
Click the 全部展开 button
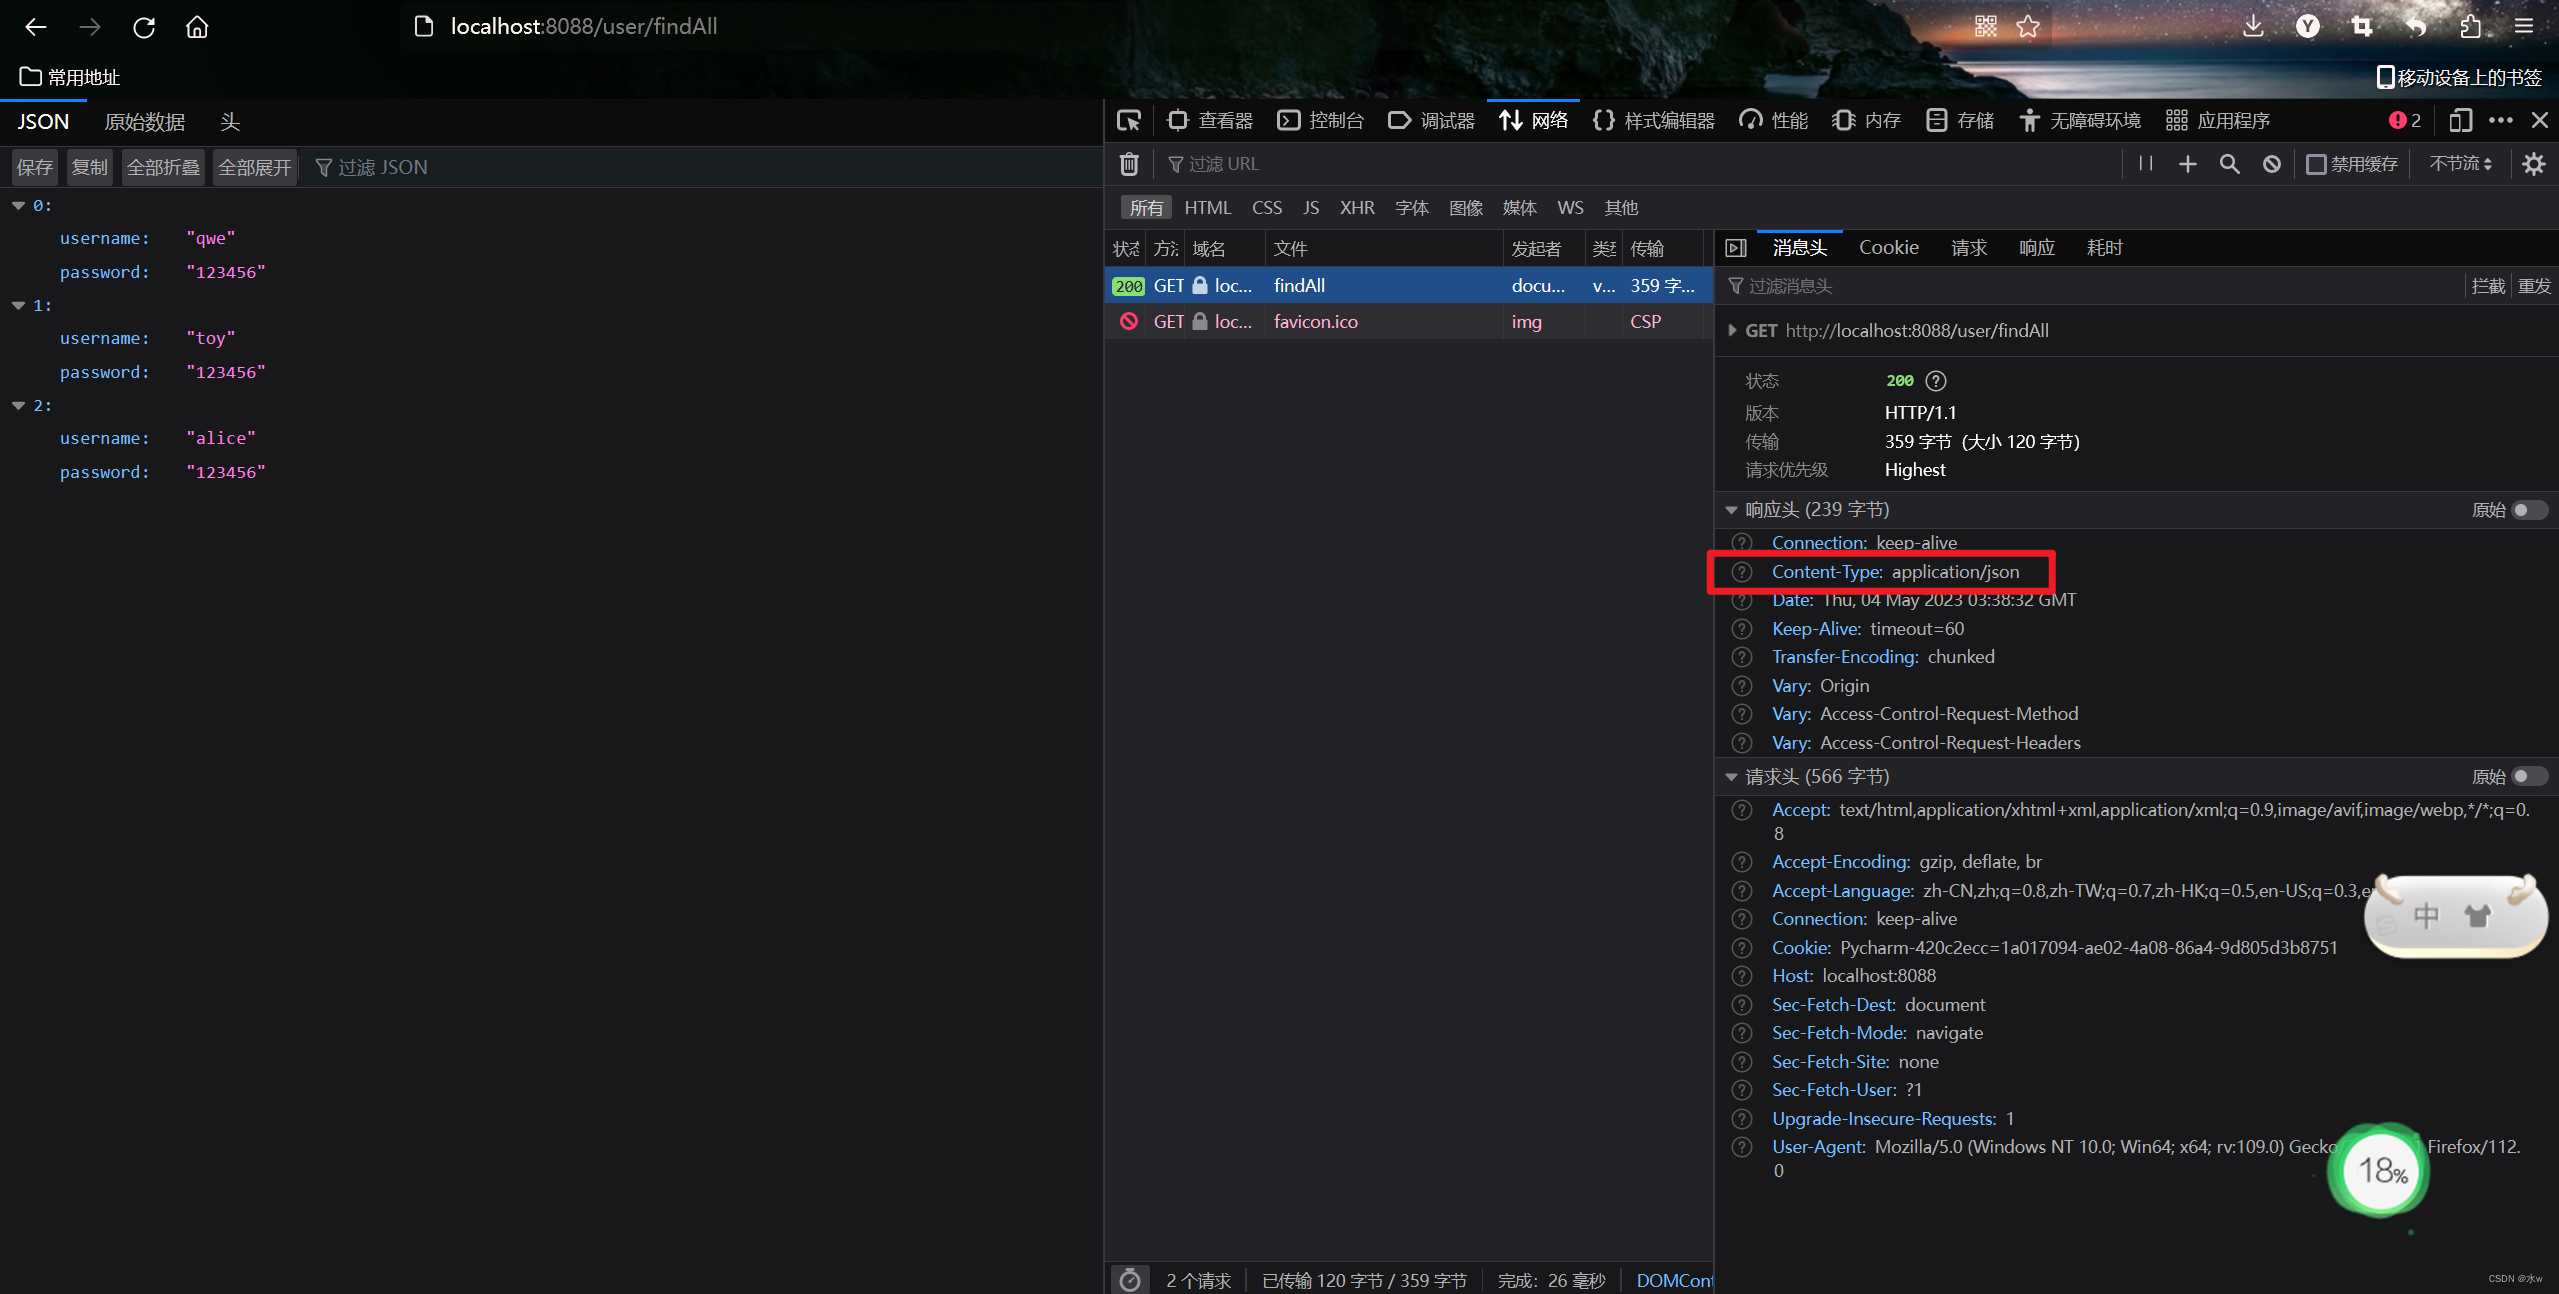(255, 167)
